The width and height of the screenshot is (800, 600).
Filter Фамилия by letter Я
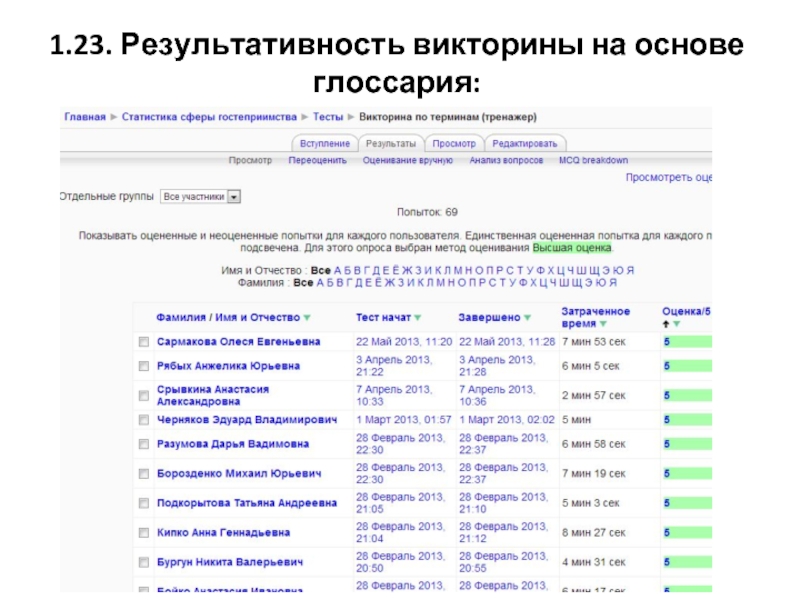(613, 283)
